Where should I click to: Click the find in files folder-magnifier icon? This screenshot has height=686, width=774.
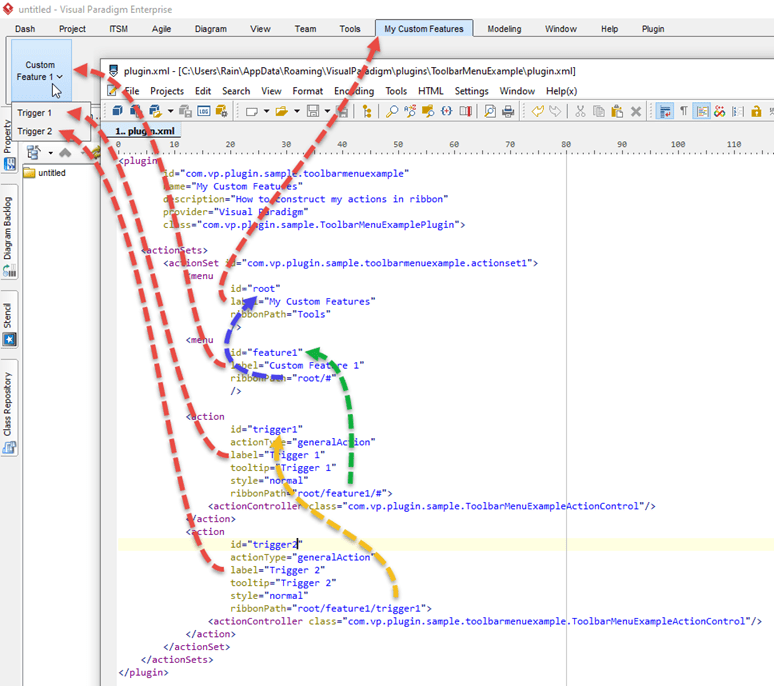tap(428, 111)
